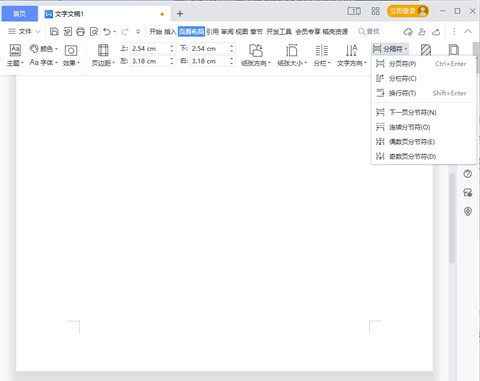Open the 会员专享 tab
The height and width of the screenshot is (381, 480).
click(x=308, y=32)
